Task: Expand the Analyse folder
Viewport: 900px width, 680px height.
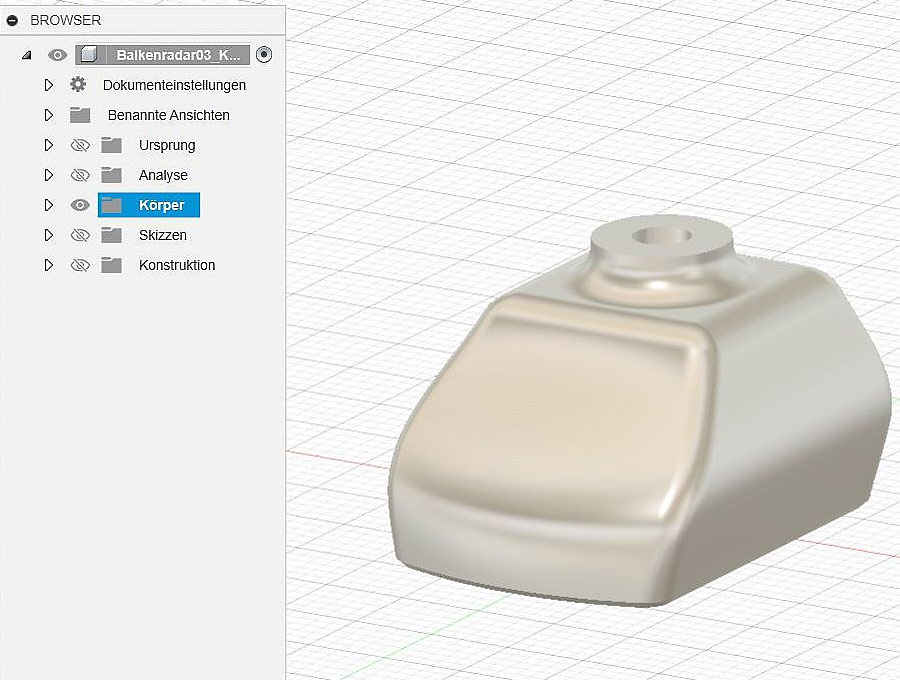Action: [49, 175]
